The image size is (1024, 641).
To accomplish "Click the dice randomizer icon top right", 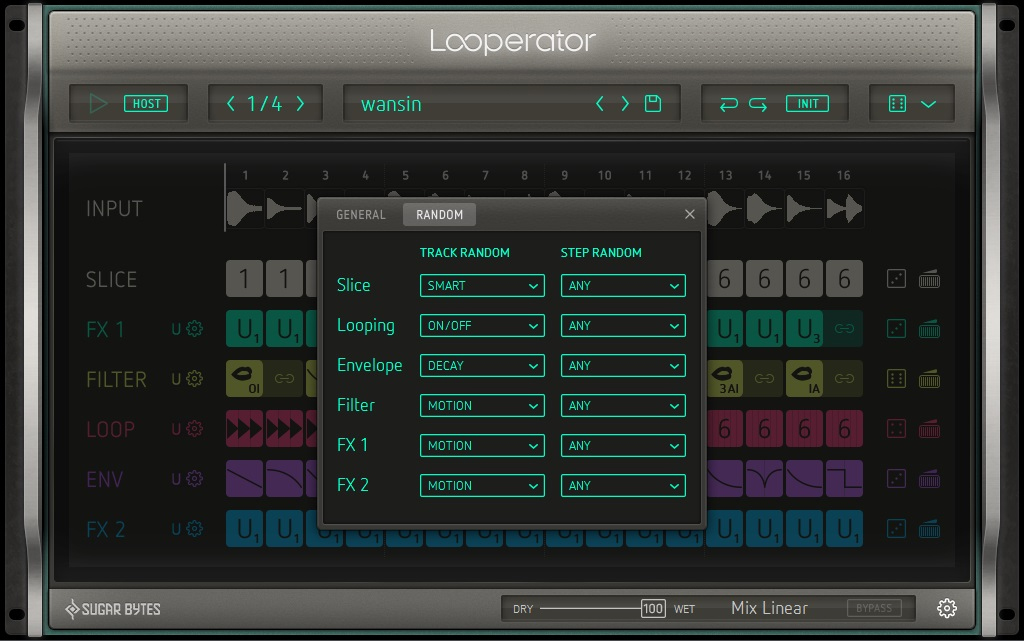I will [895, 103].
